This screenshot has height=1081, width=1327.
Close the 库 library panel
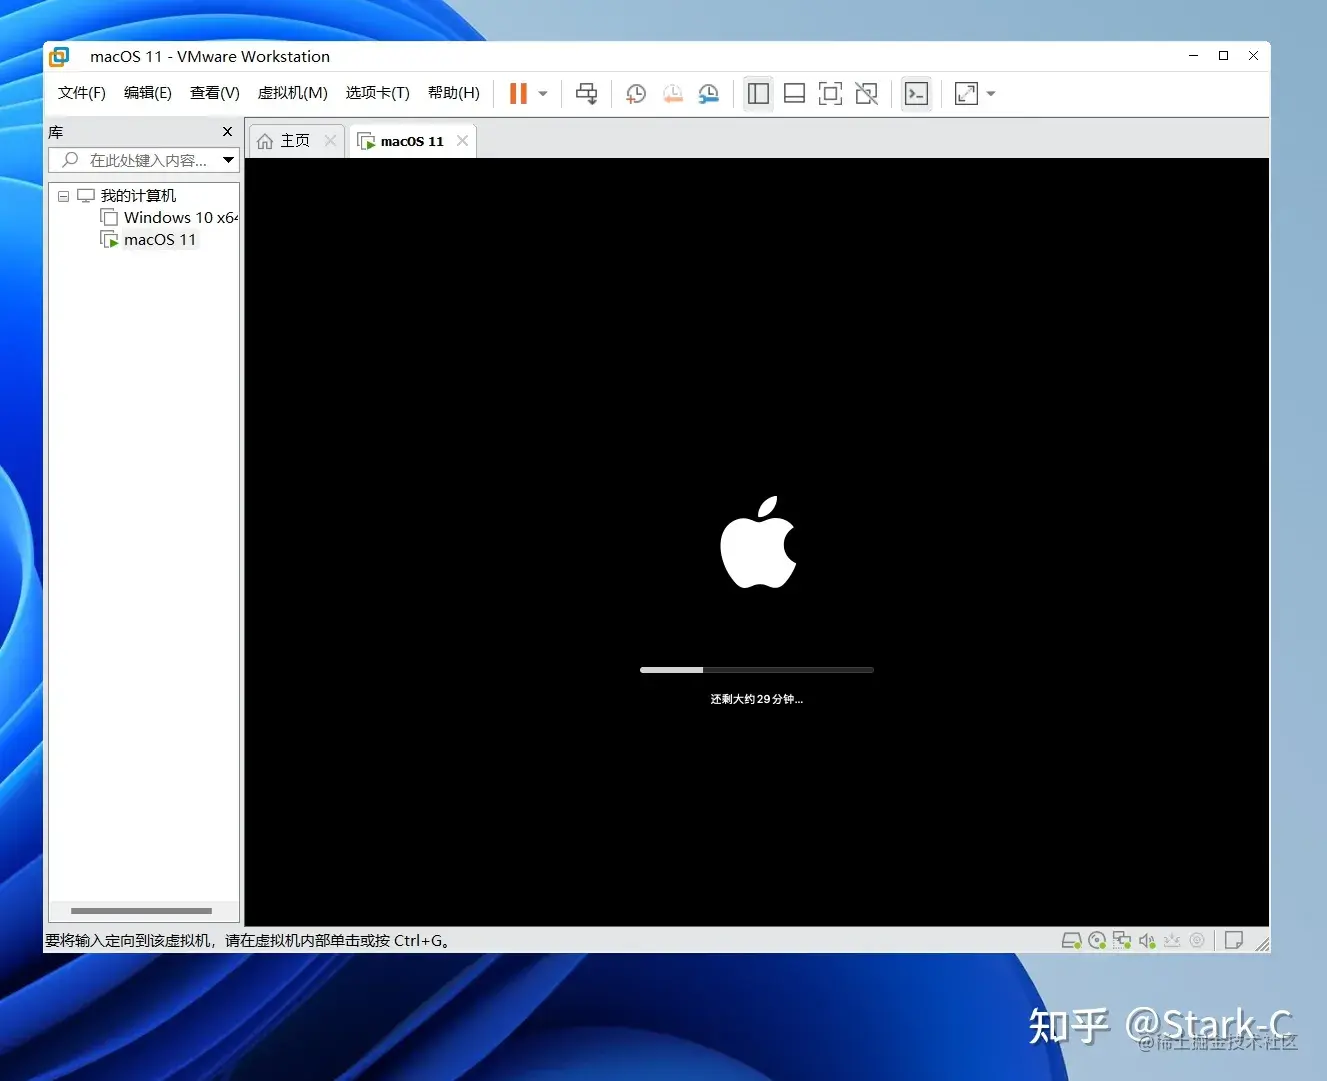pyautogui.click(x=227, y=132)
